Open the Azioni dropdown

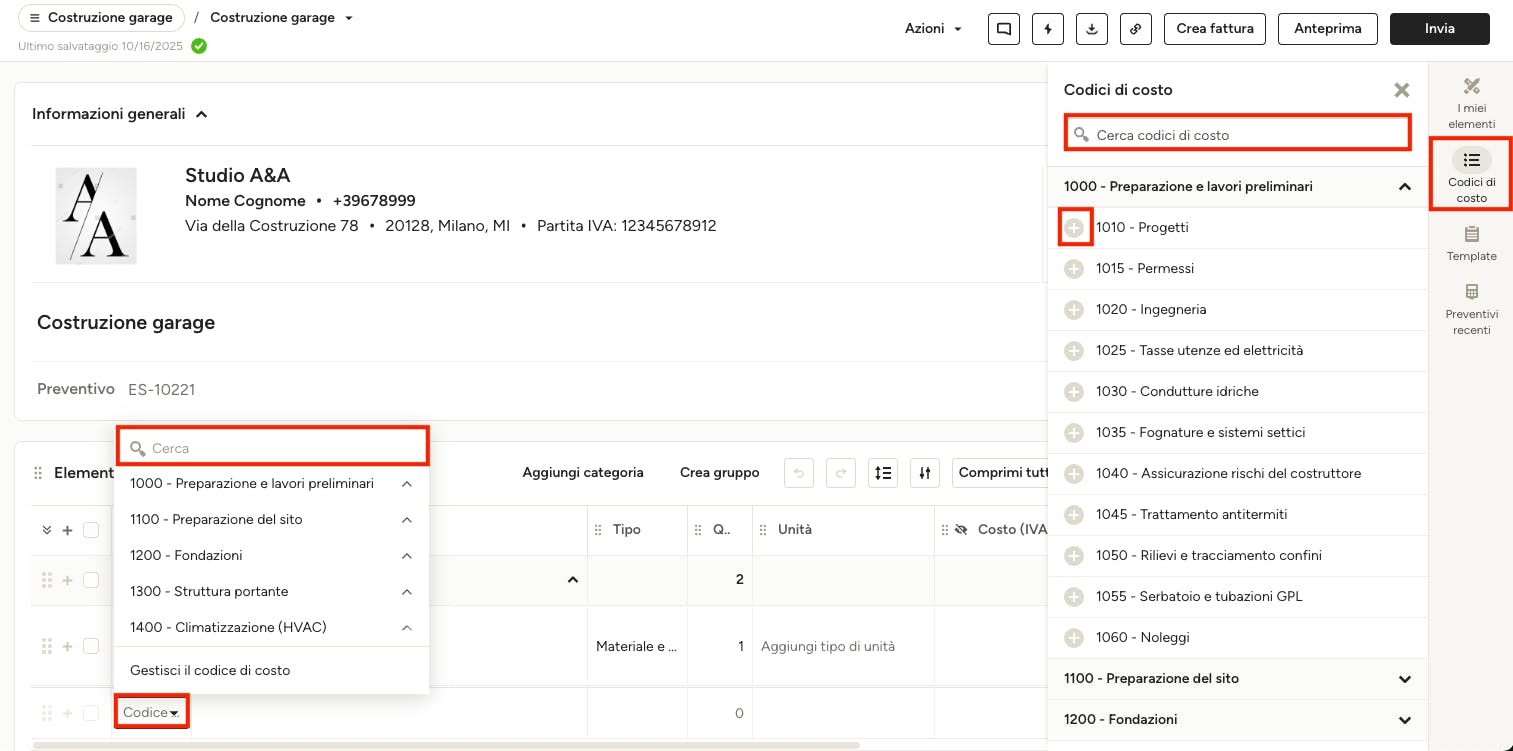coord(934,29)
